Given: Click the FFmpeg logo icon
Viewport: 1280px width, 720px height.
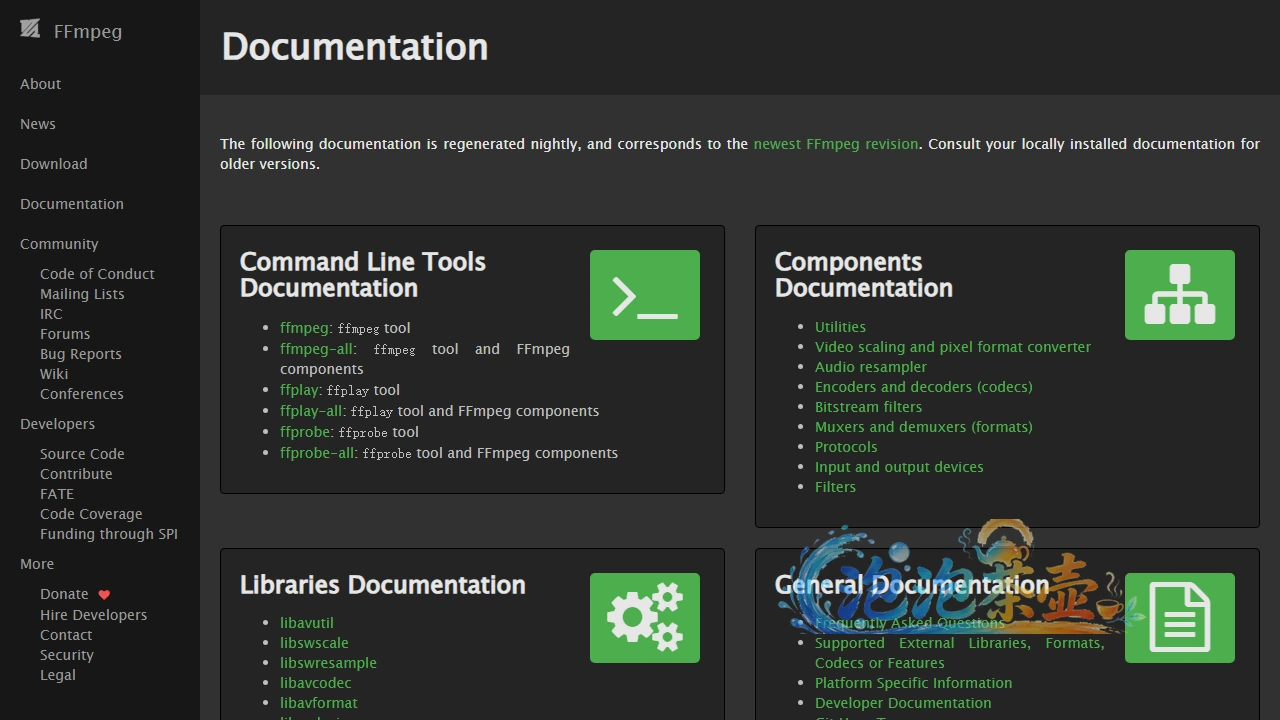Looking at the screenshot, I should [30, 30].
